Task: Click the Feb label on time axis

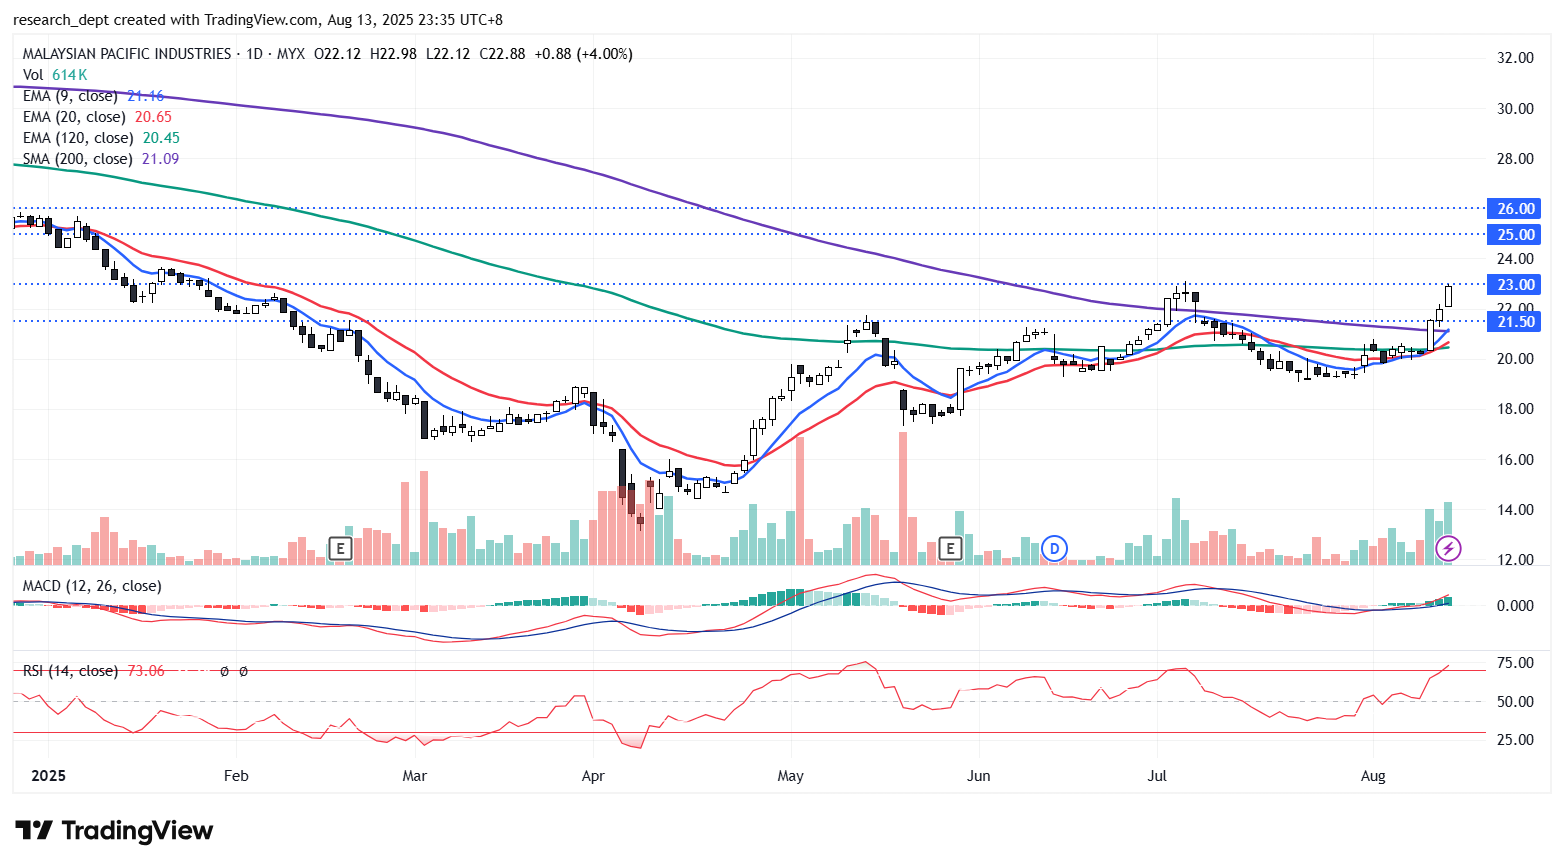Action: 236,776
